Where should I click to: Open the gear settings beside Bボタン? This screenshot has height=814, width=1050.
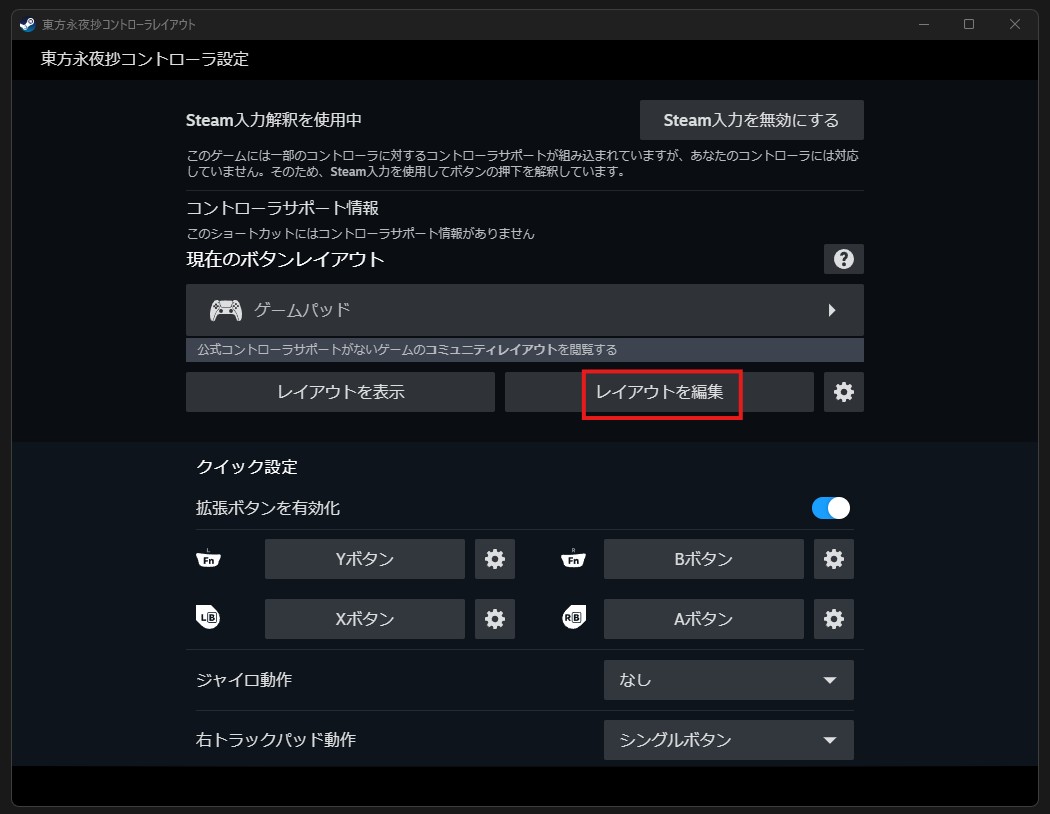tap(833, 559)
